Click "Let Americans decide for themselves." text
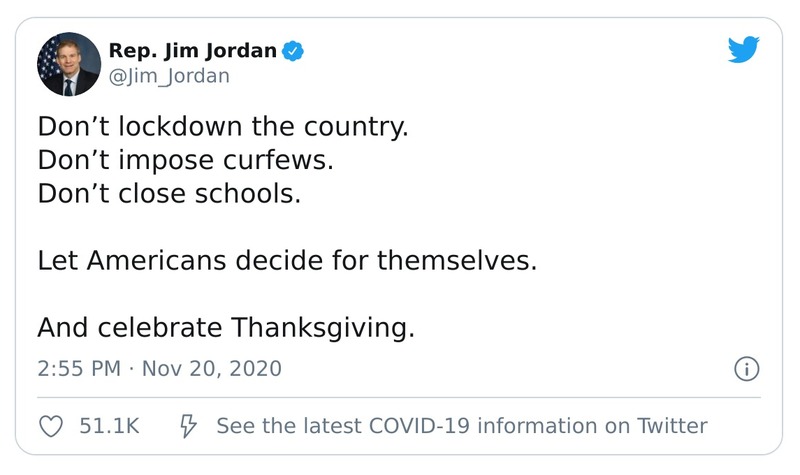The image size is (800, 475). point(288,261)
